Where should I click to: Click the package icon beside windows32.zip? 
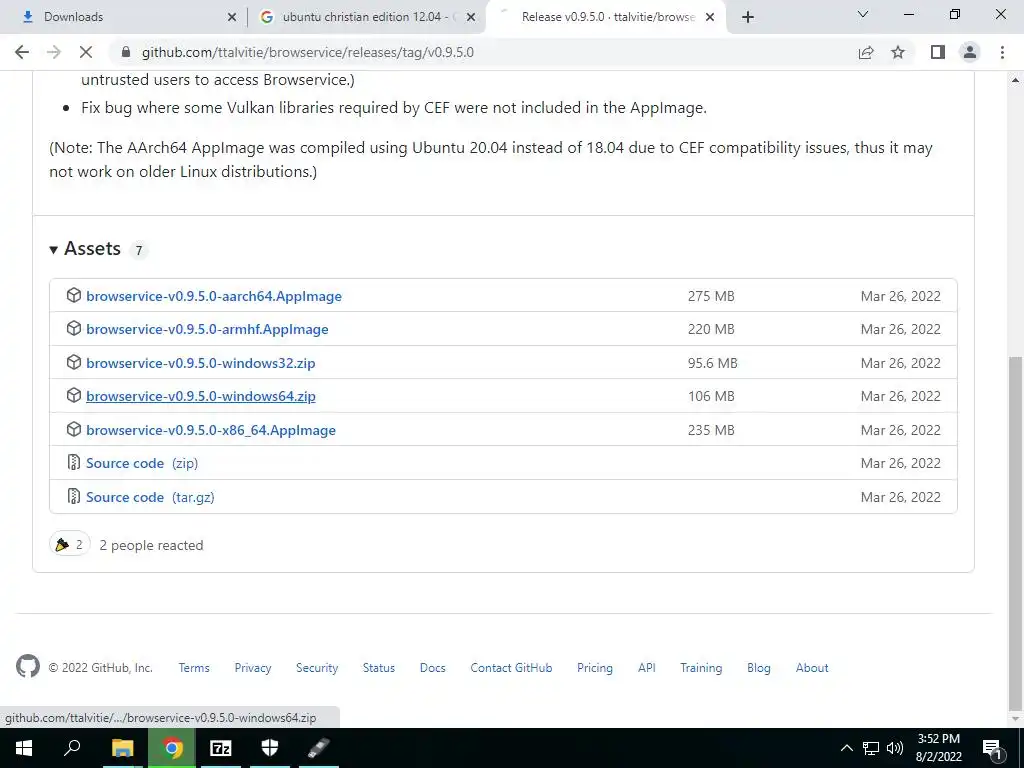[x=74, y=362]
